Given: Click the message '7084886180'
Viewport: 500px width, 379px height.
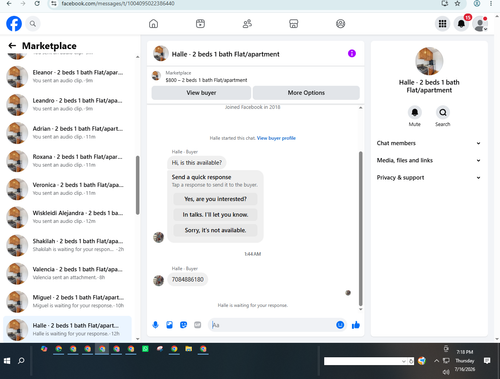Looking at the screenshot, I should tap(187, 280).
